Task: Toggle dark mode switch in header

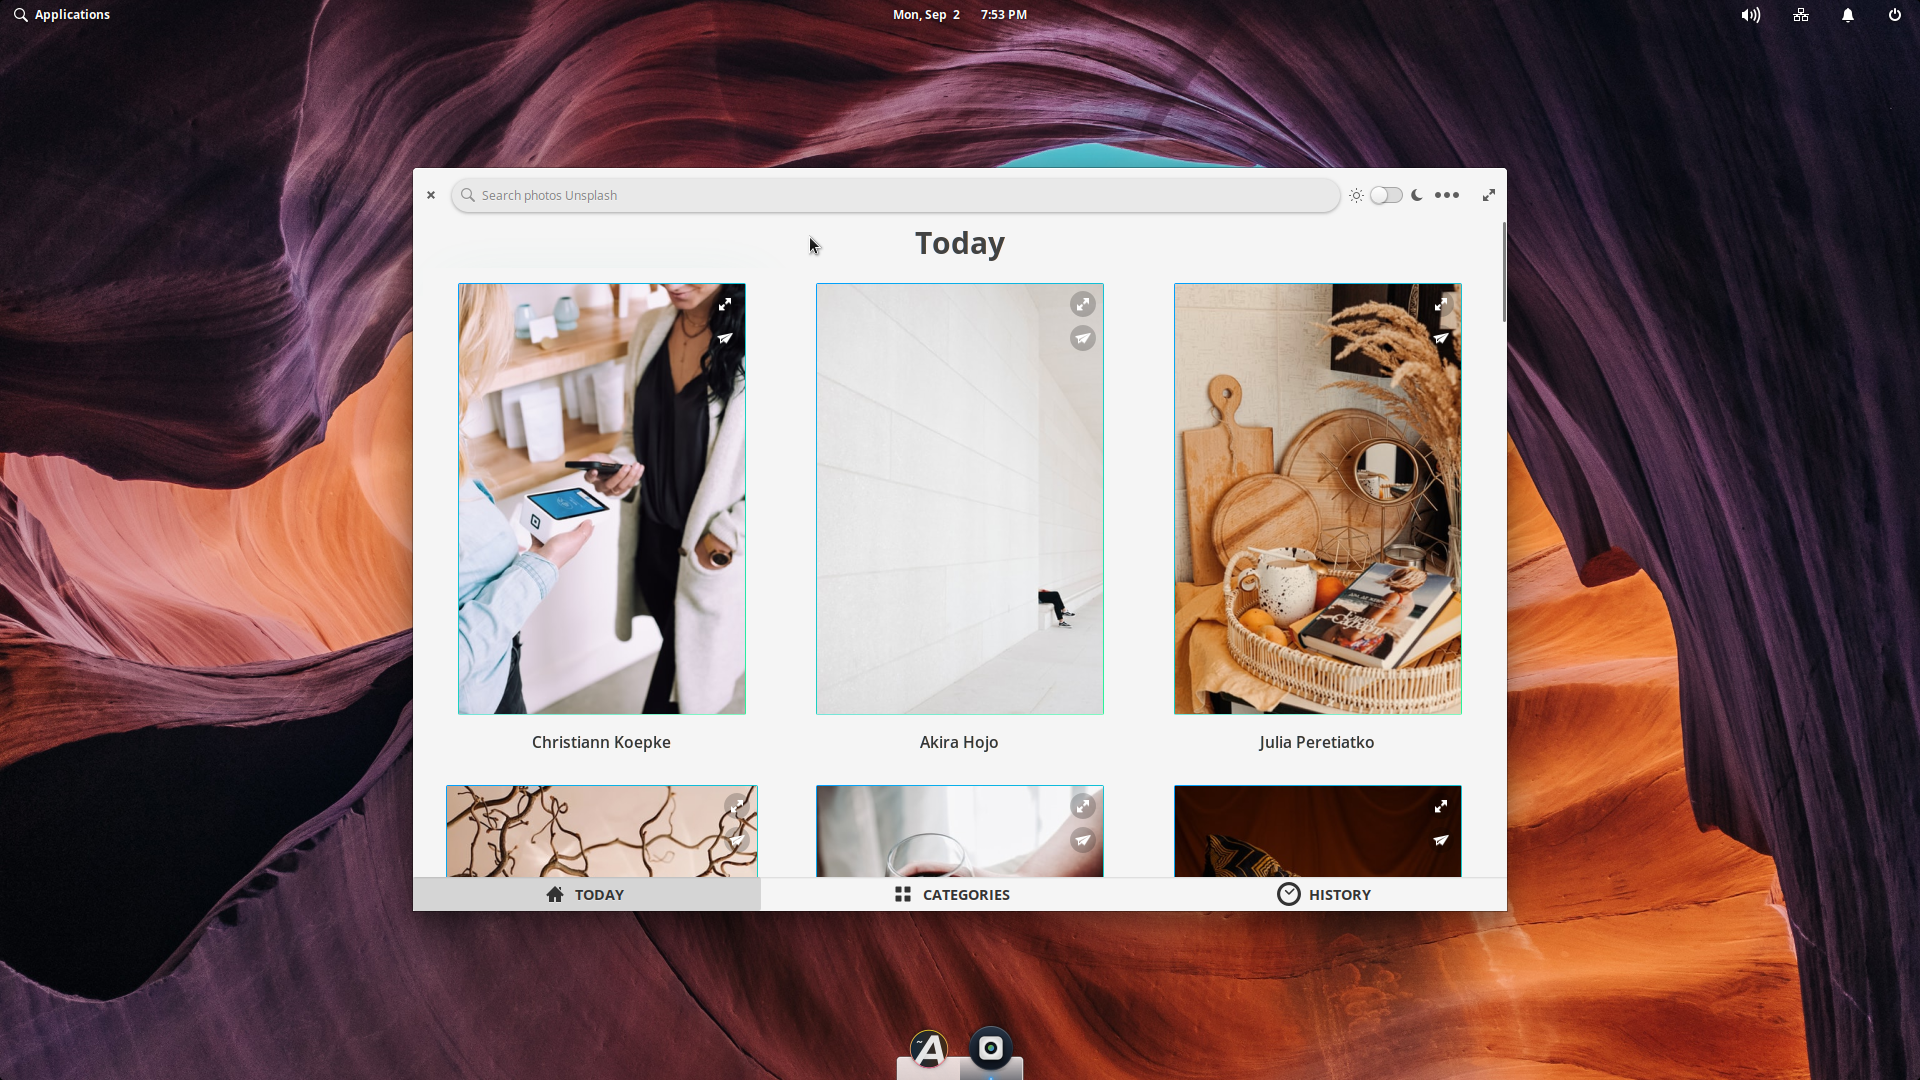Action: pyautogui.click(x=1386, y=195)
